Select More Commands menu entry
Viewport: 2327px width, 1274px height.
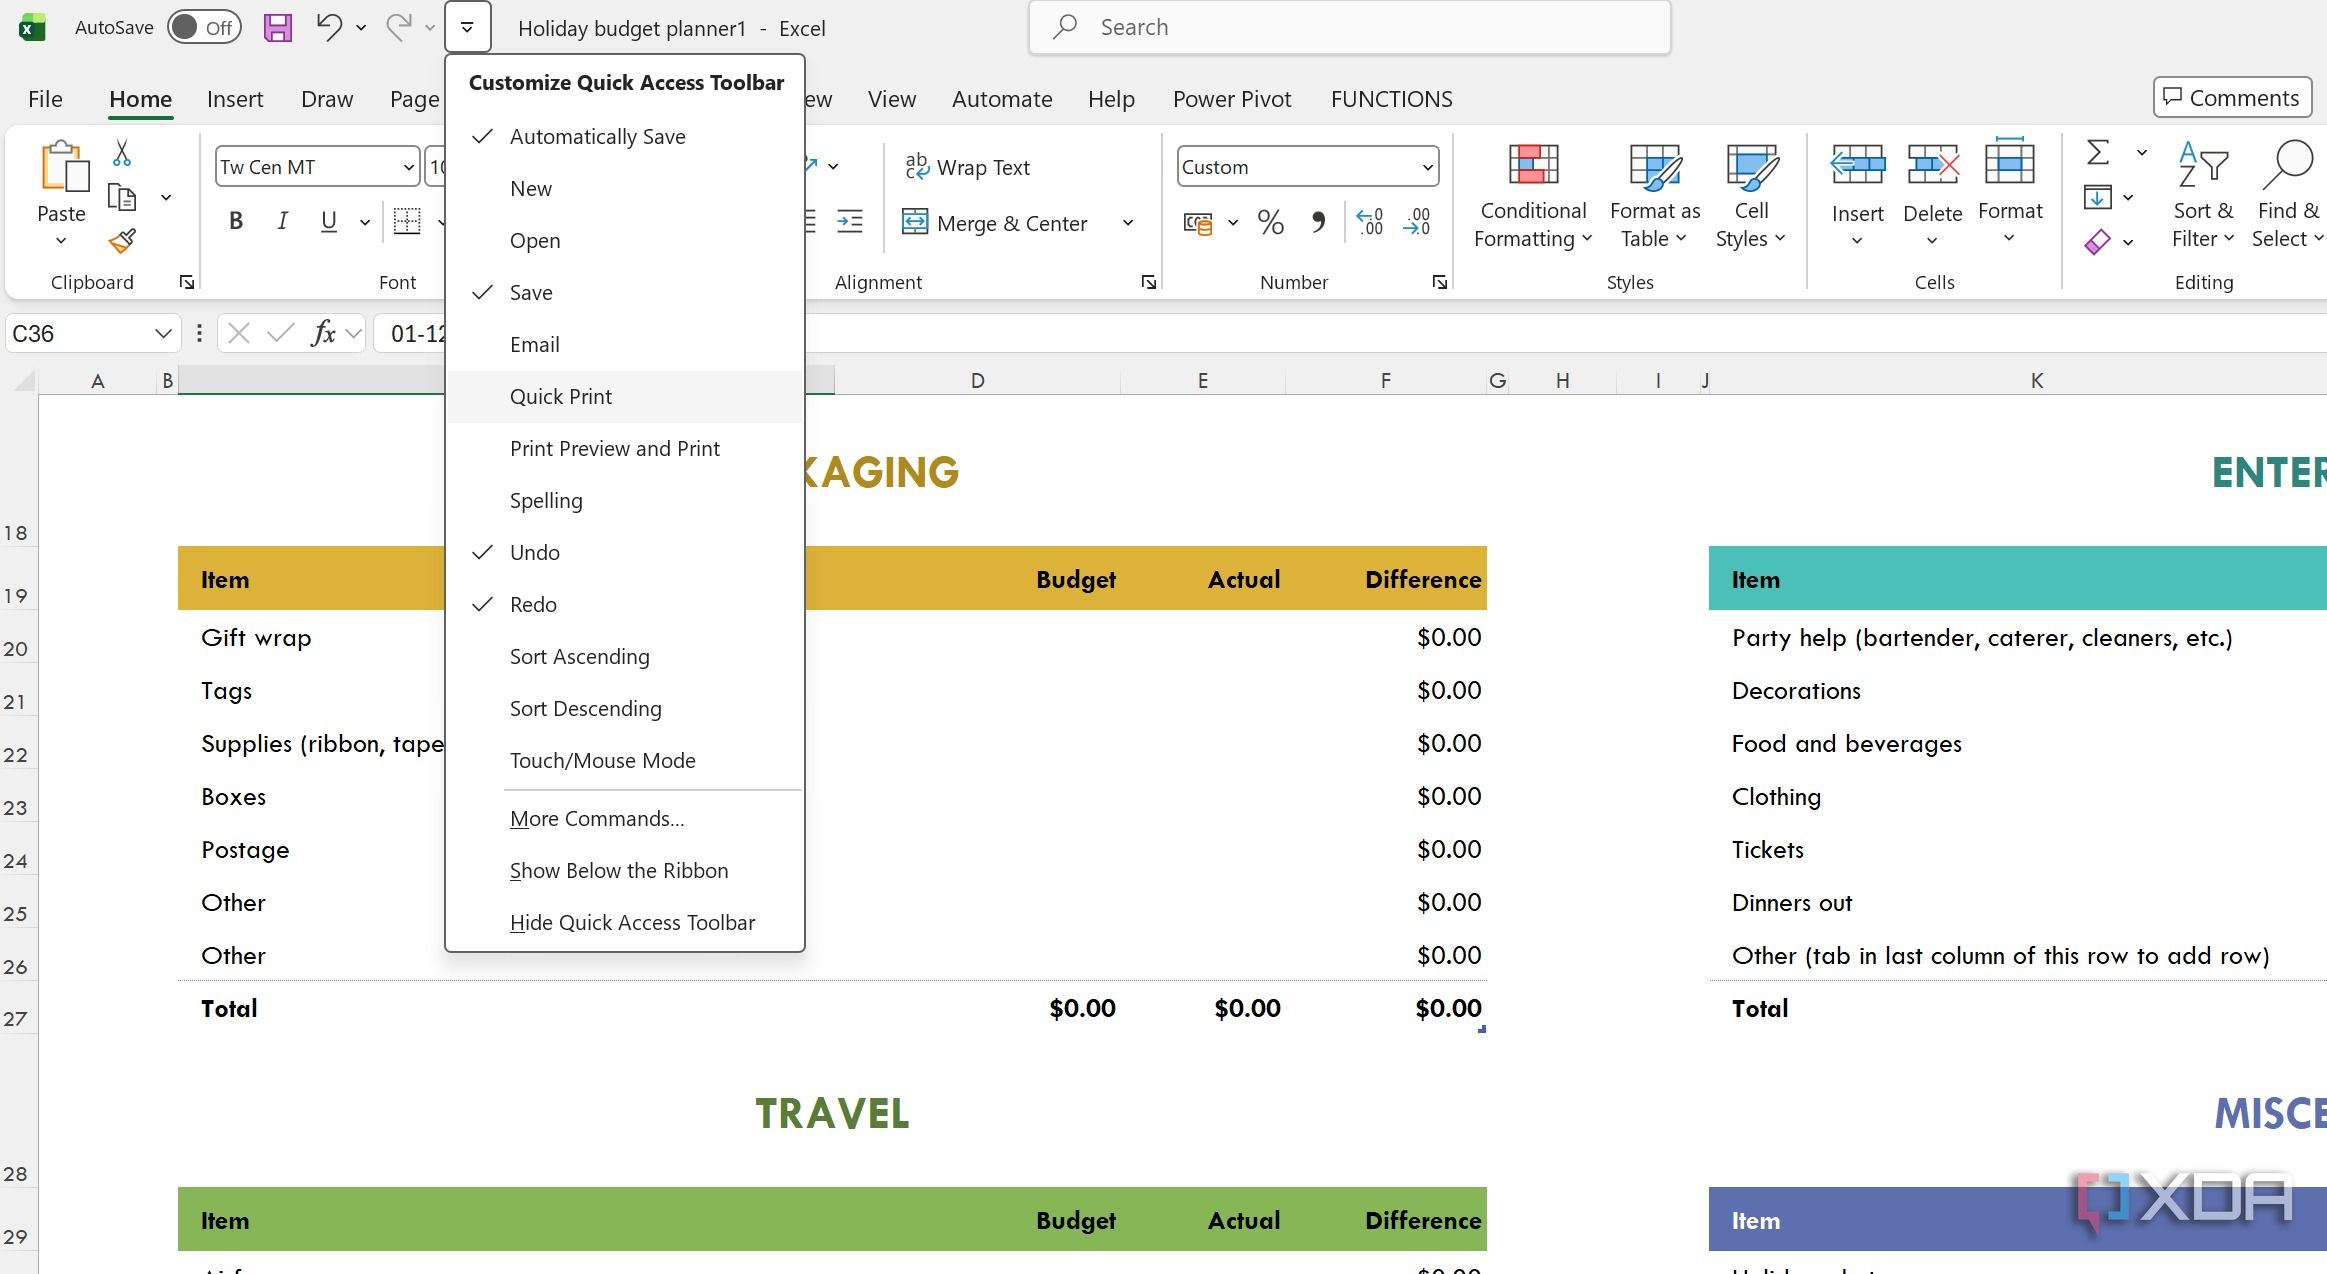pos(596,818)
